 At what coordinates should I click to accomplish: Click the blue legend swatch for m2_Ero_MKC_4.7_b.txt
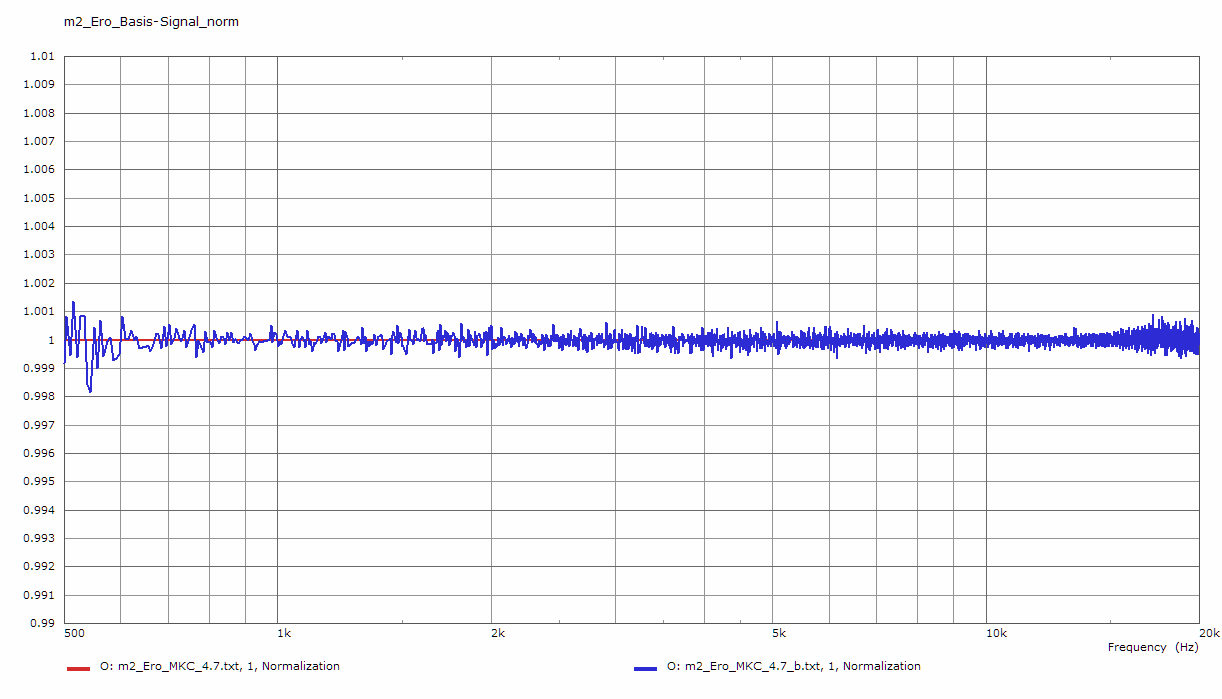[x=645, y=668]
